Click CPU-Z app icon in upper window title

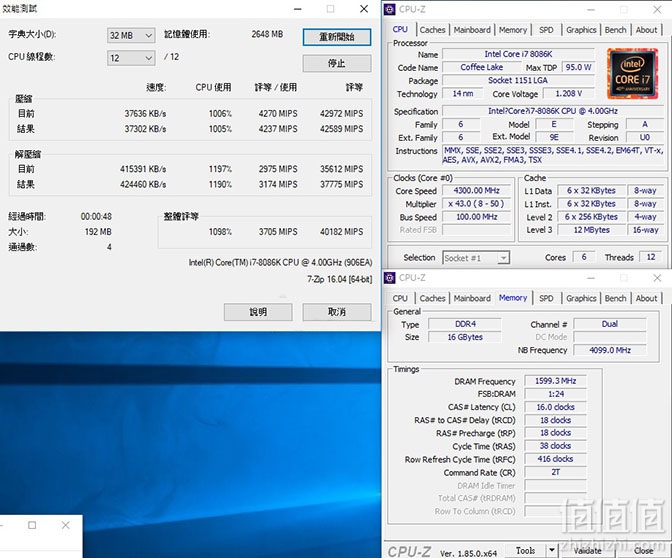390,9
